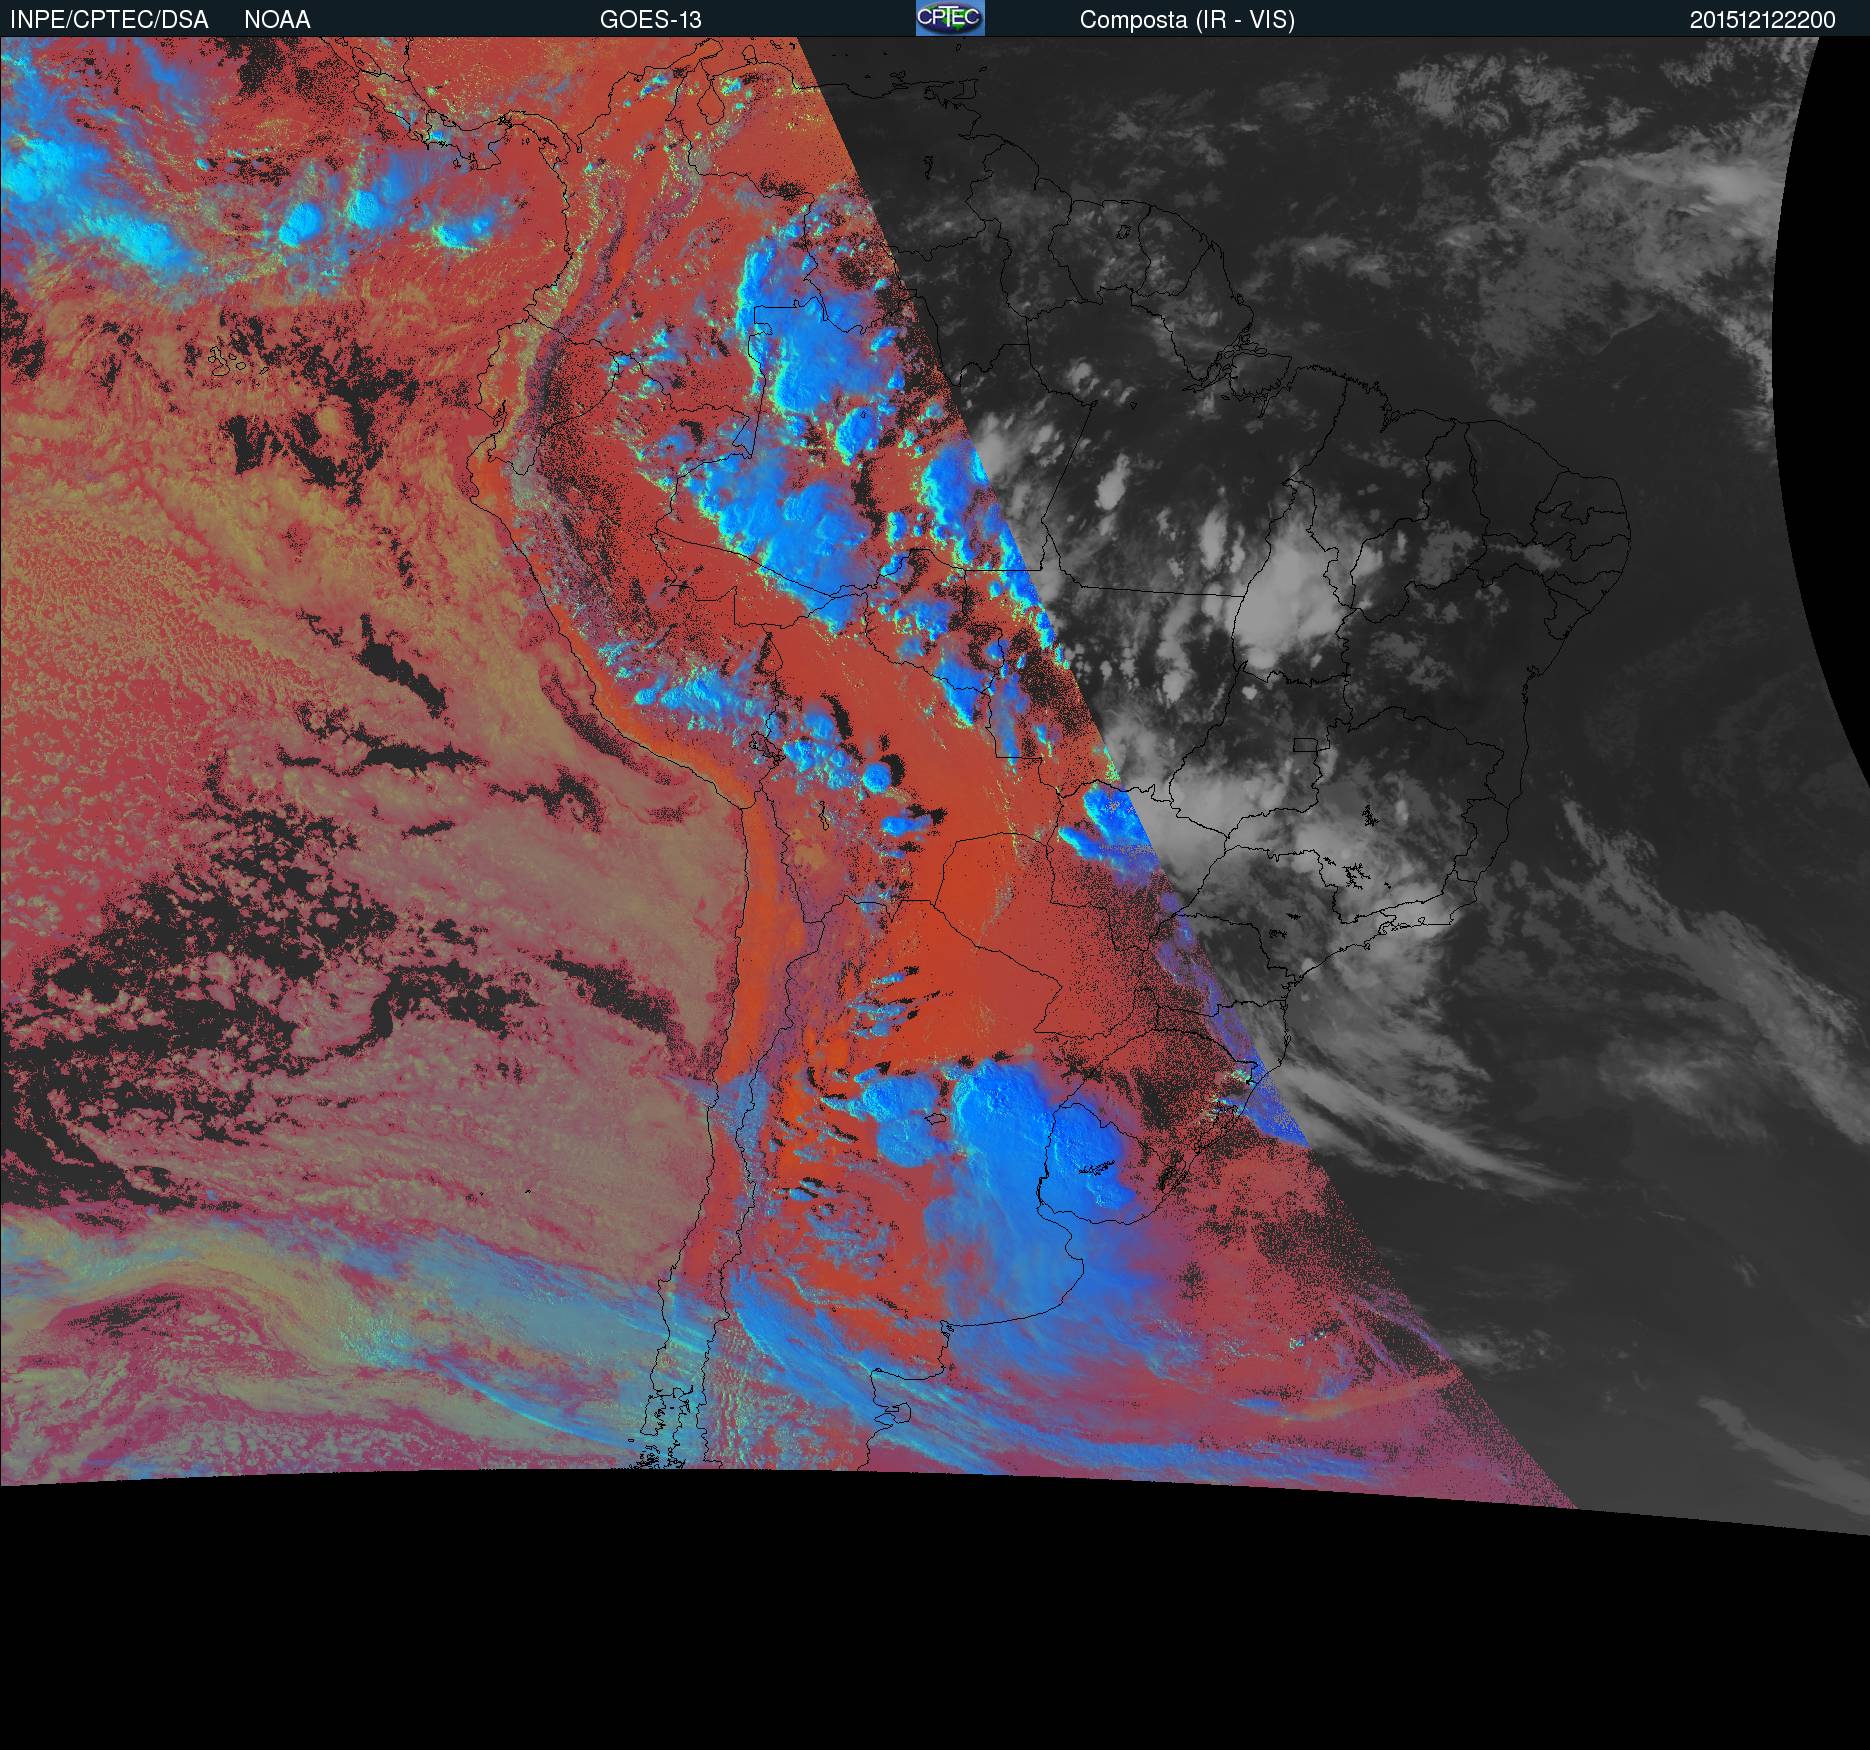Click the Composta (IR - VIS) title
Screen dimensions: 1870x1750
pos(1187,20)
